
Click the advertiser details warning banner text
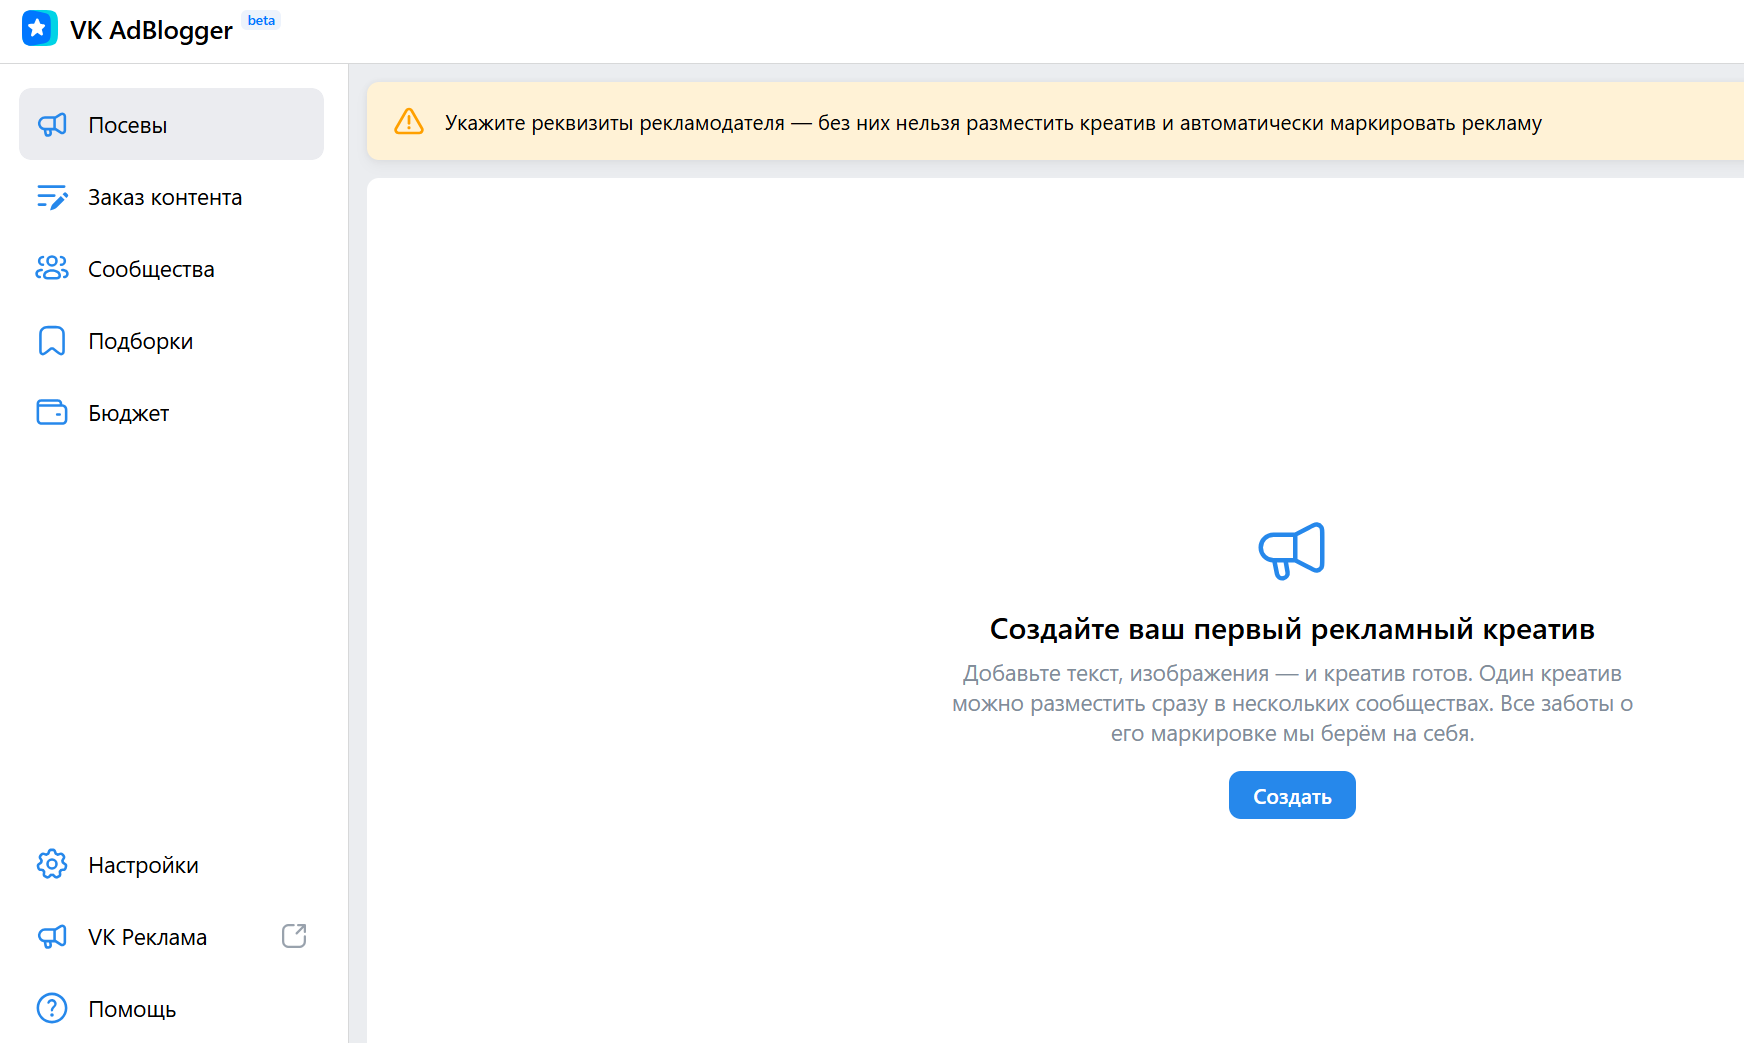pyautogui.click(x=992, y=123)
